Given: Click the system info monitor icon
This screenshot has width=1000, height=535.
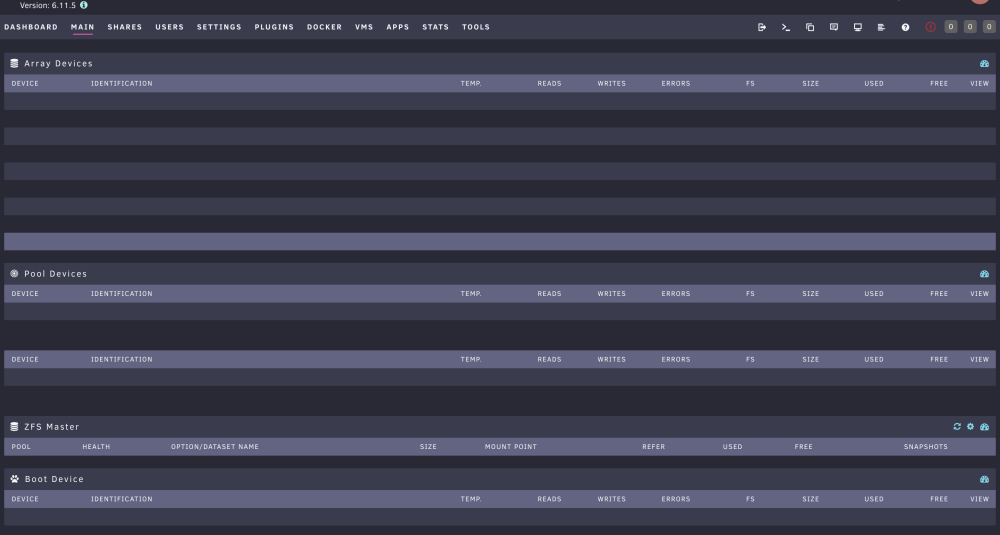Looking at the screenshot, I should point(858,27).
